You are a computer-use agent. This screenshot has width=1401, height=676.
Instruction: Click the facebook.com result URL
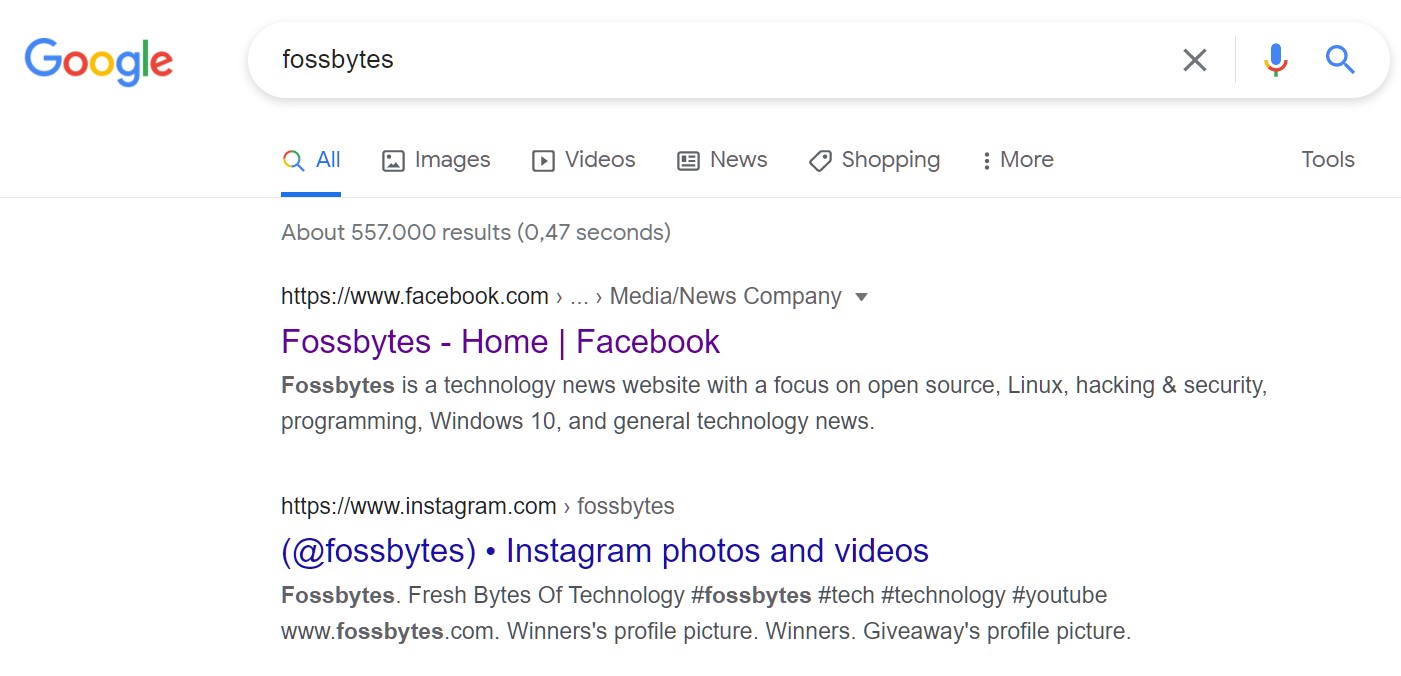point(415,297)
